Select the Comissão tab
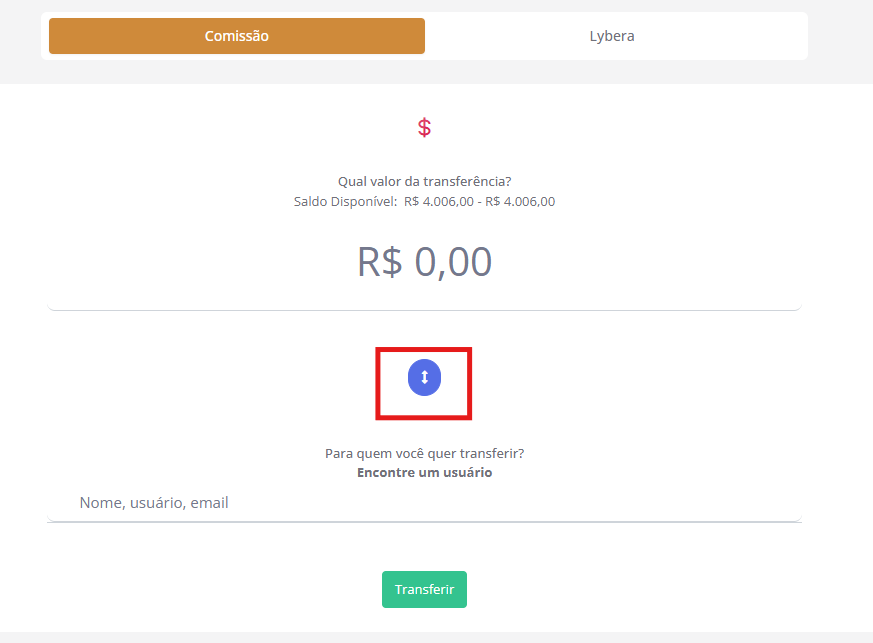This screenshot has width=873, height=643. tap(237, 36)
